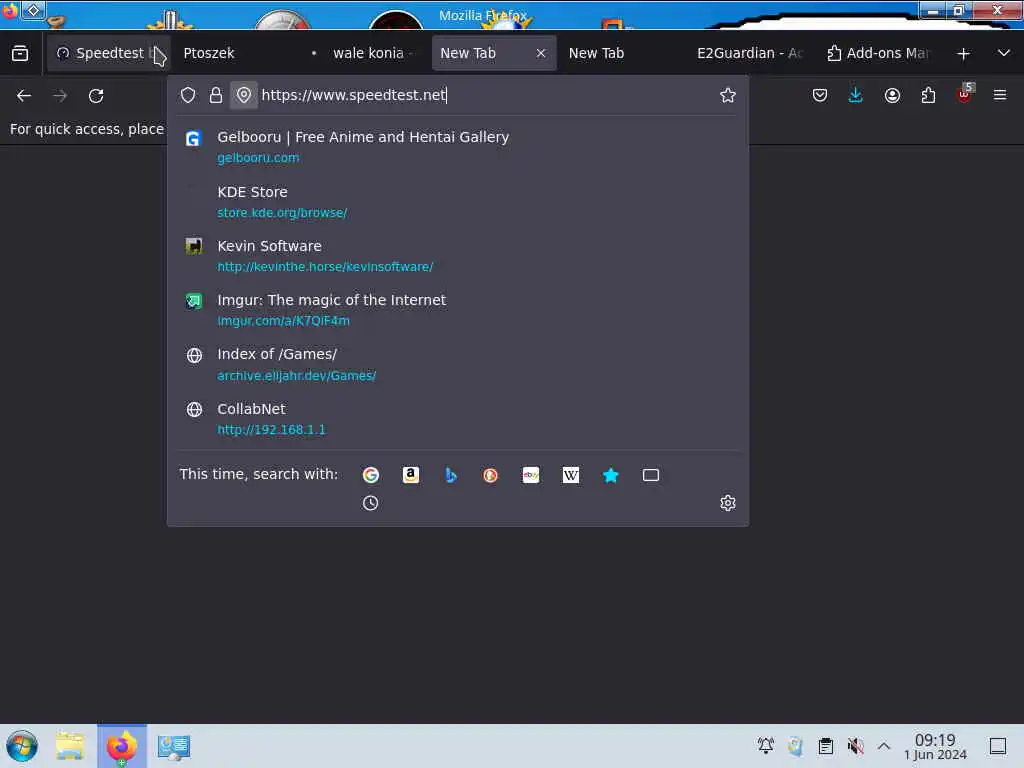This screenshot has height=768, width=1024.
Task: Open notifications bell in tray
Action: click(765, 745)
